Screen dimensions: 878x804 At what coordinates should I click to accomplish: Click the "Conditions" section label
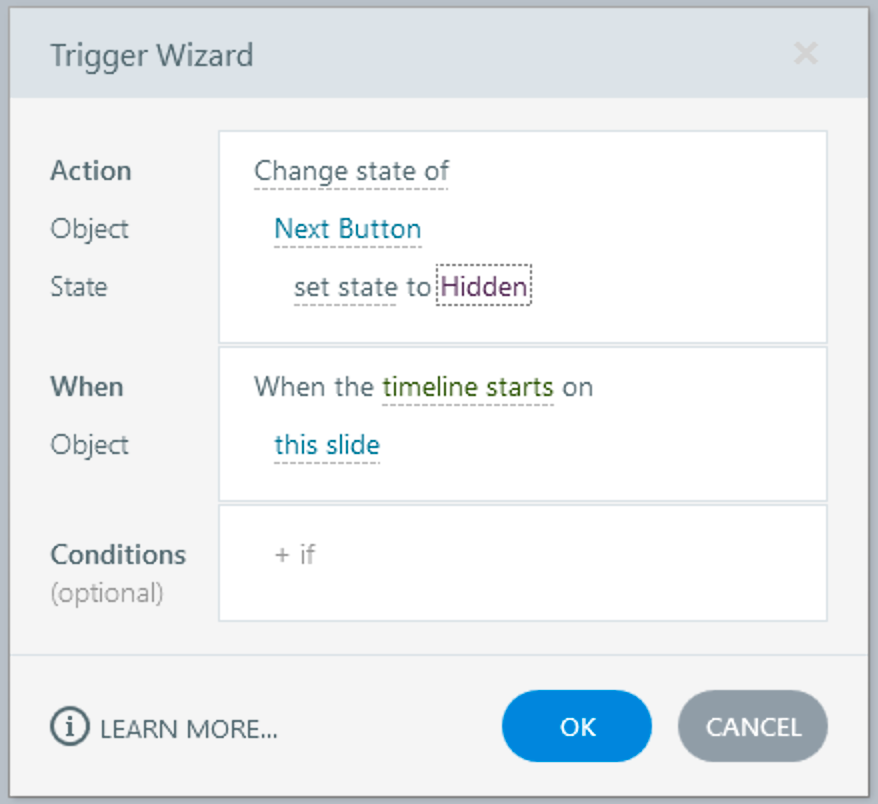(118, 554)
